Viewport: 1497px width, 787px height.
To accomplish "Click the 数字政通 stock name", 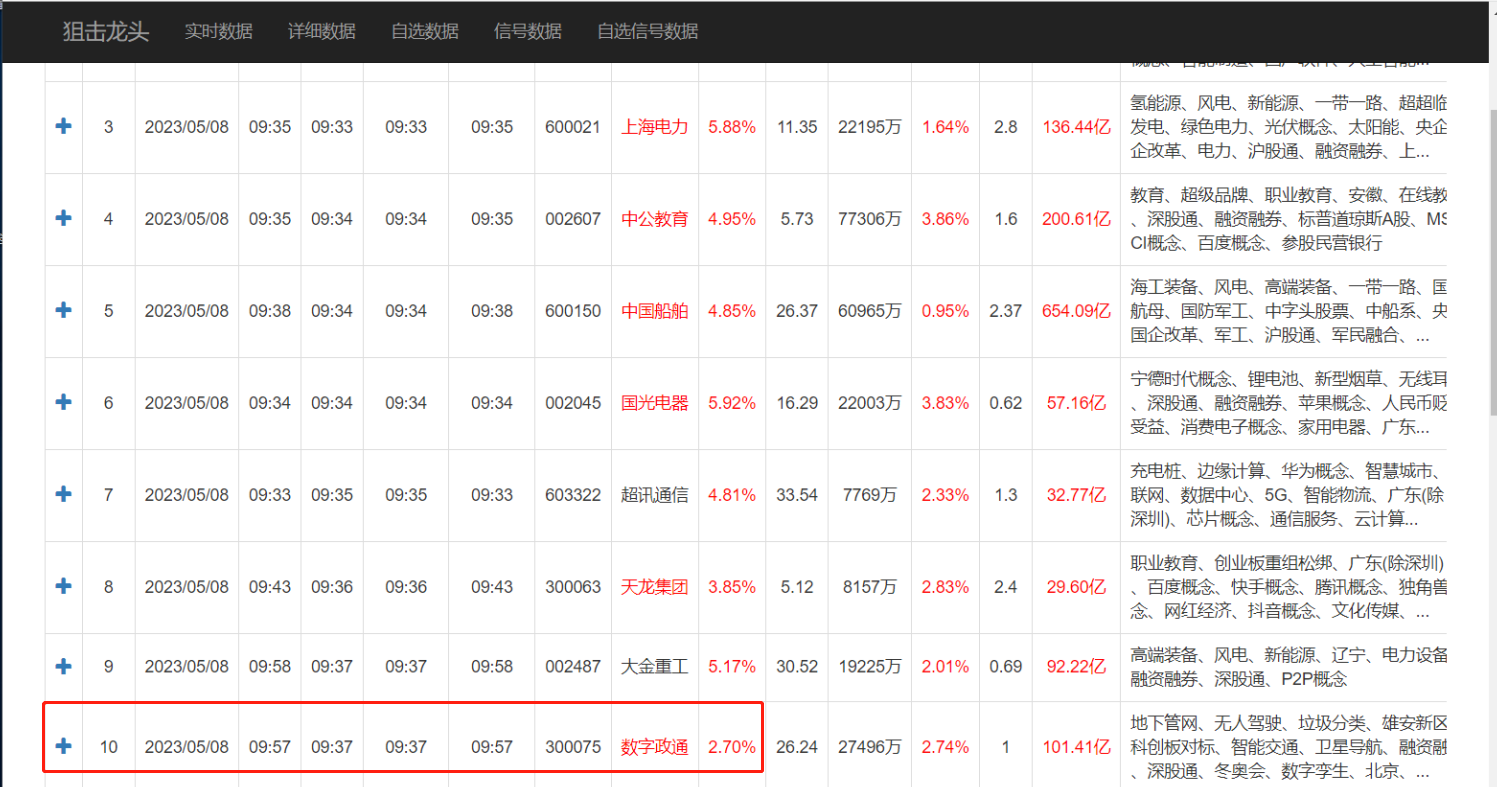I will tap(654, 747).
